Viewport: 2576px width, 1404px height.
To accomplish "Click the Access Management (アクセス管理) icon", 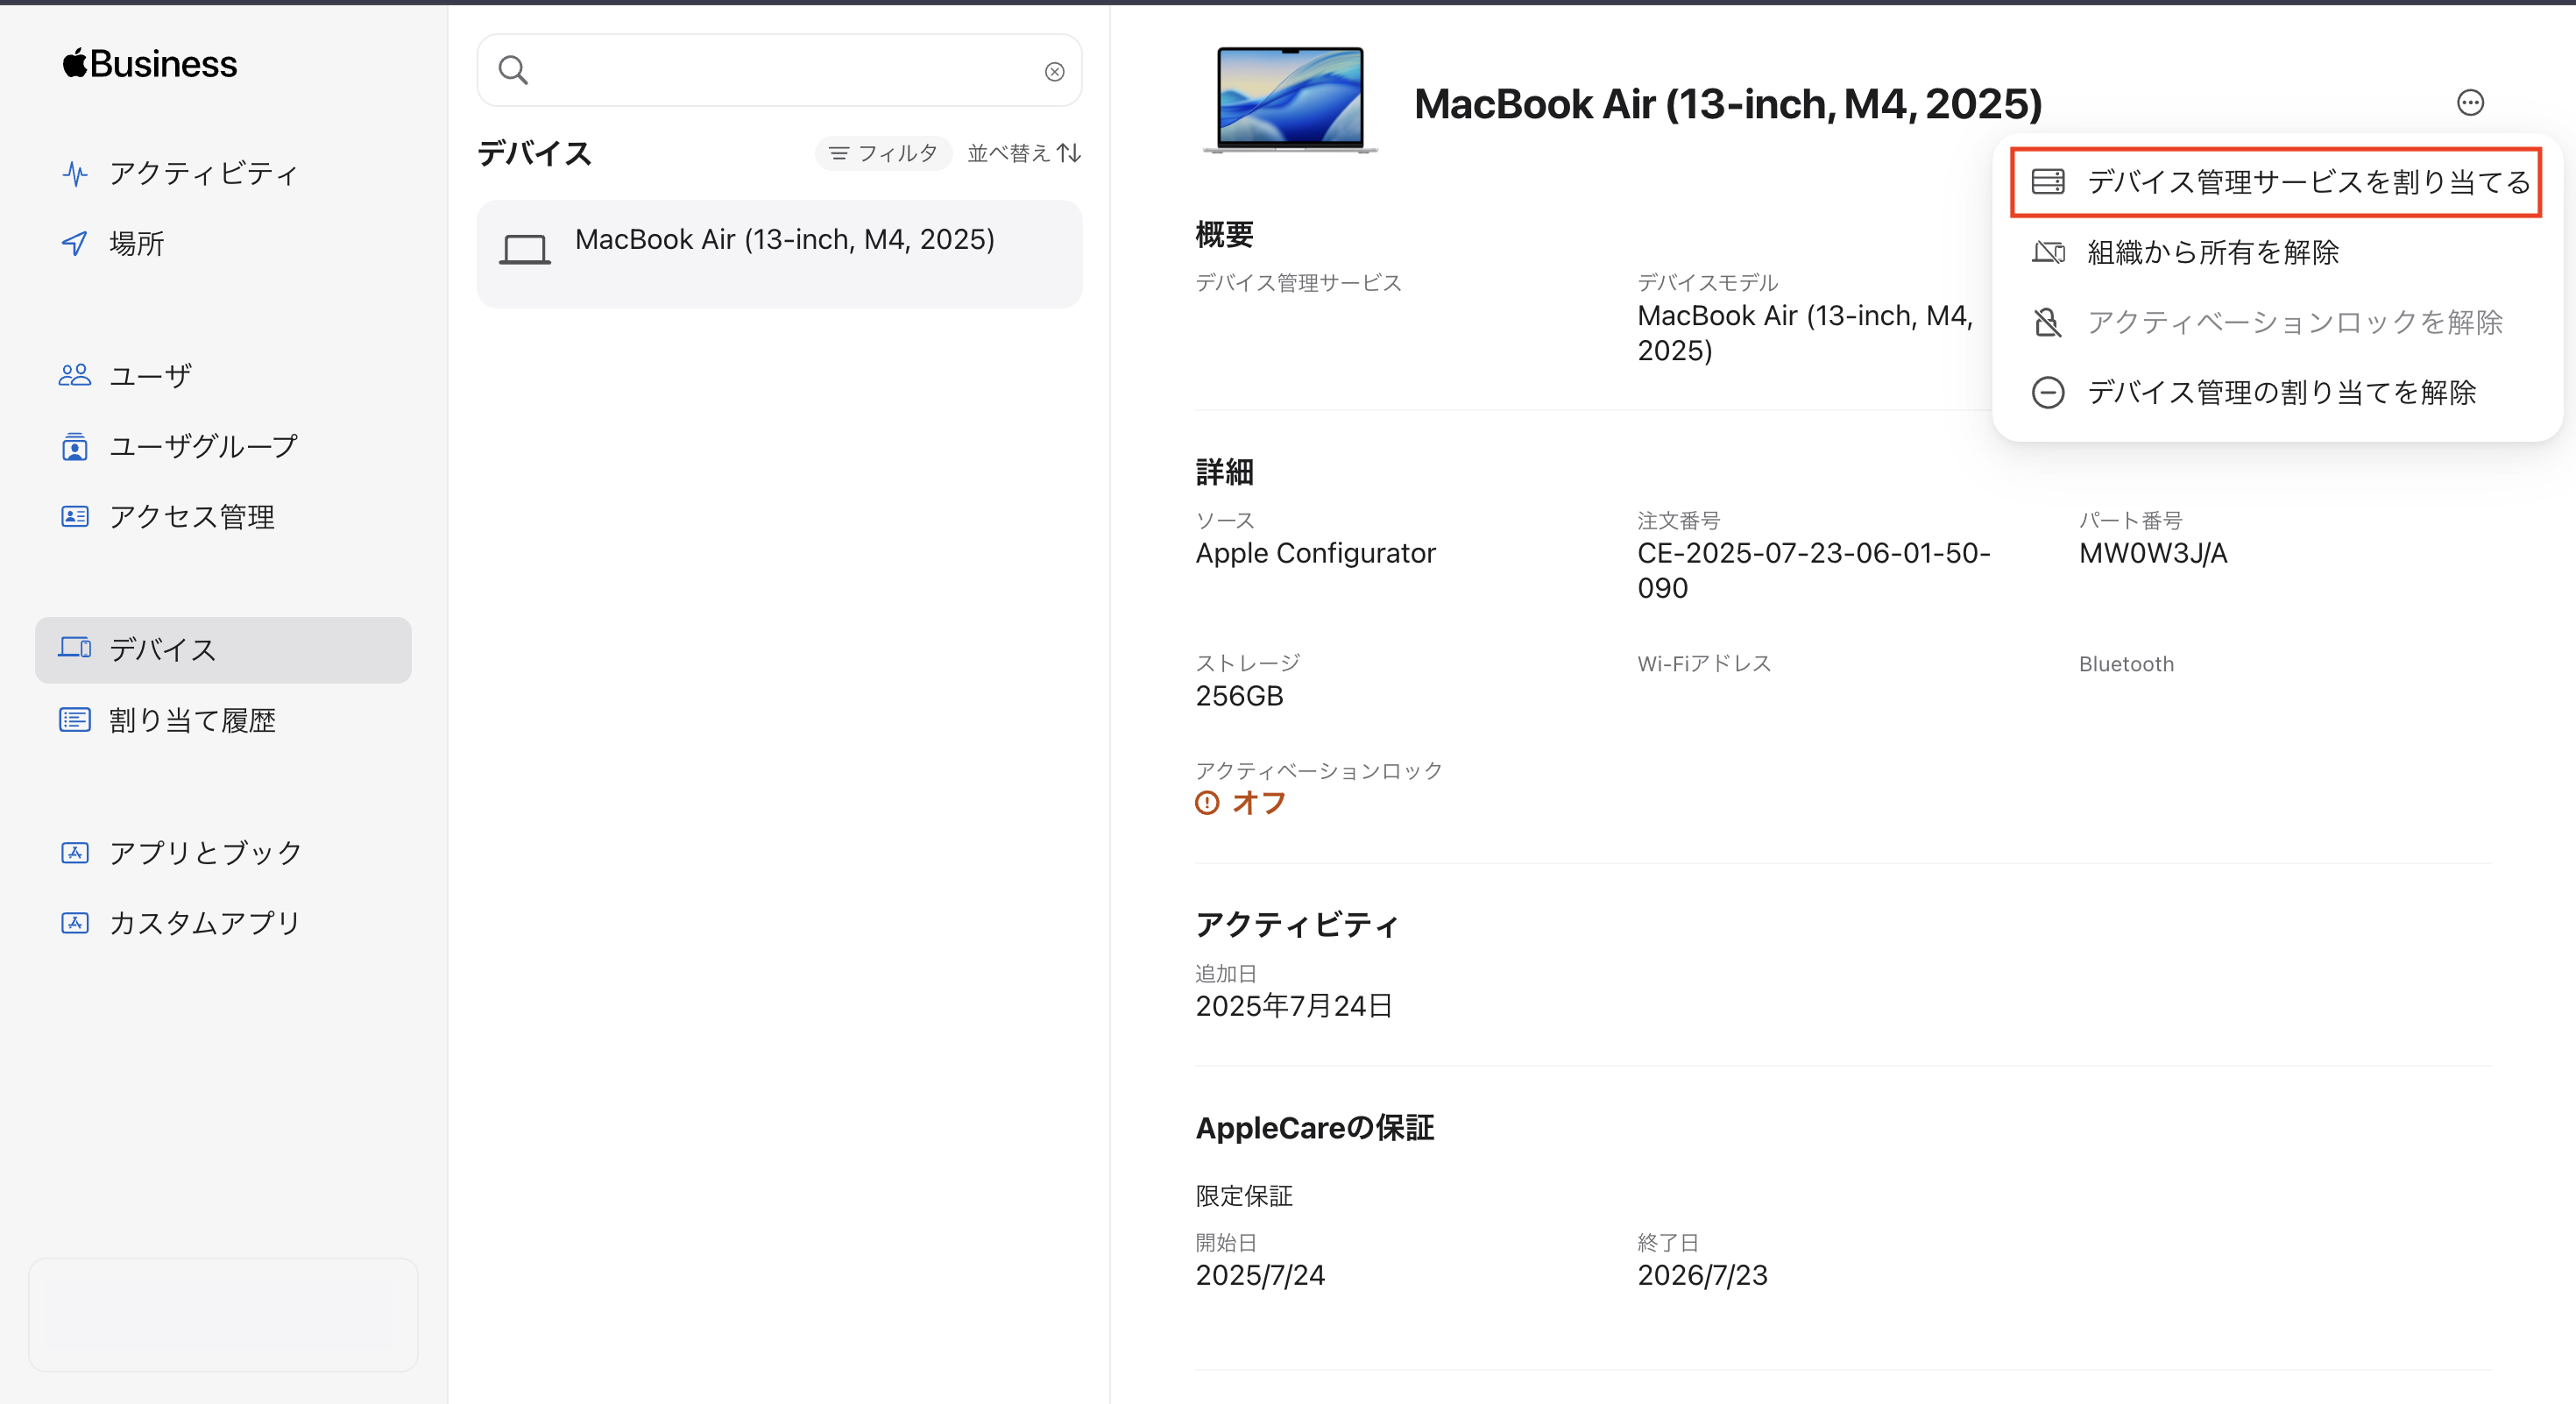I will click(x=75, y=516).
